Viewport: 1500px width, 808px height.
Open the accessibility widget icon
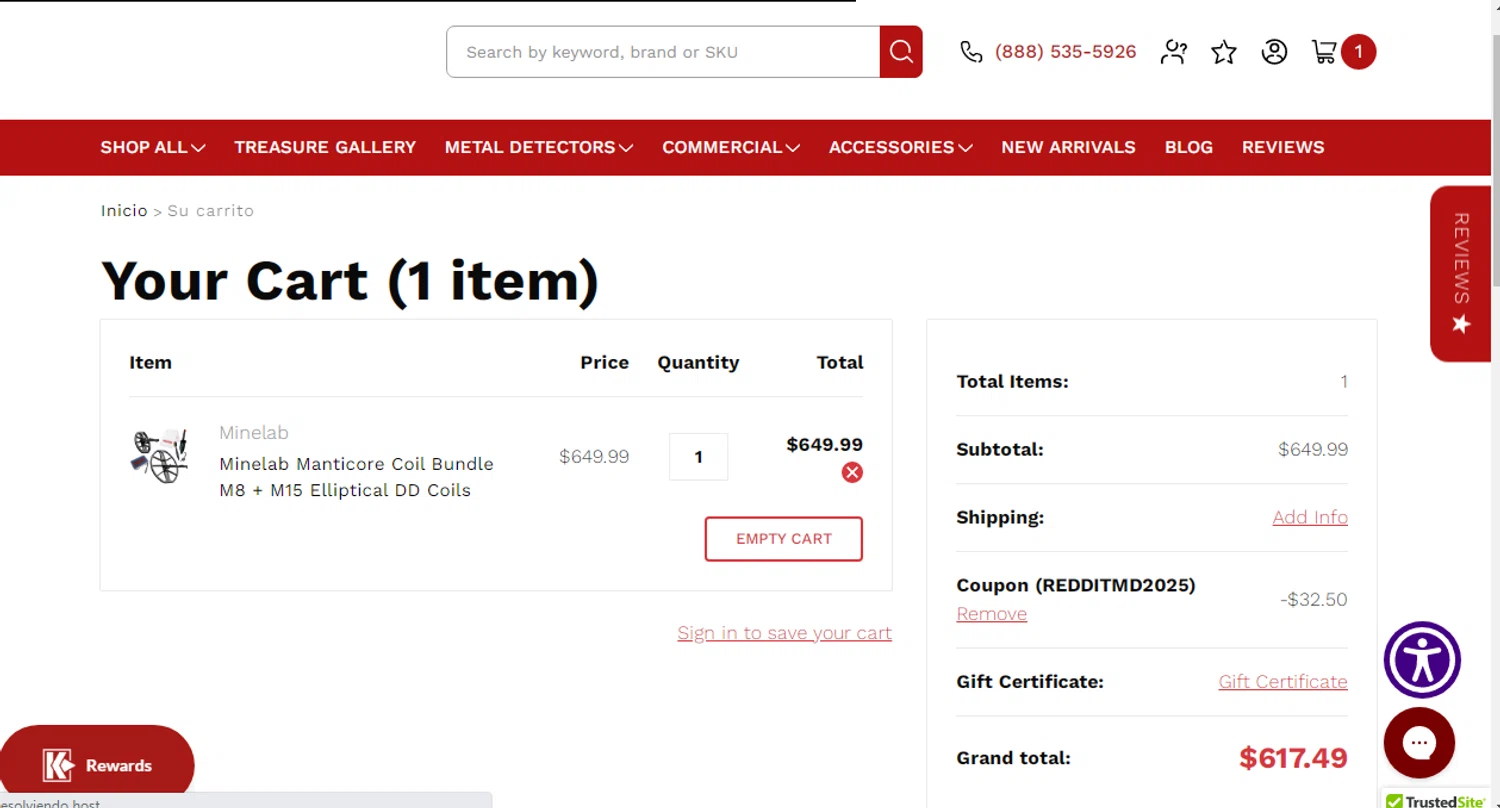[x=1422, y=660]
